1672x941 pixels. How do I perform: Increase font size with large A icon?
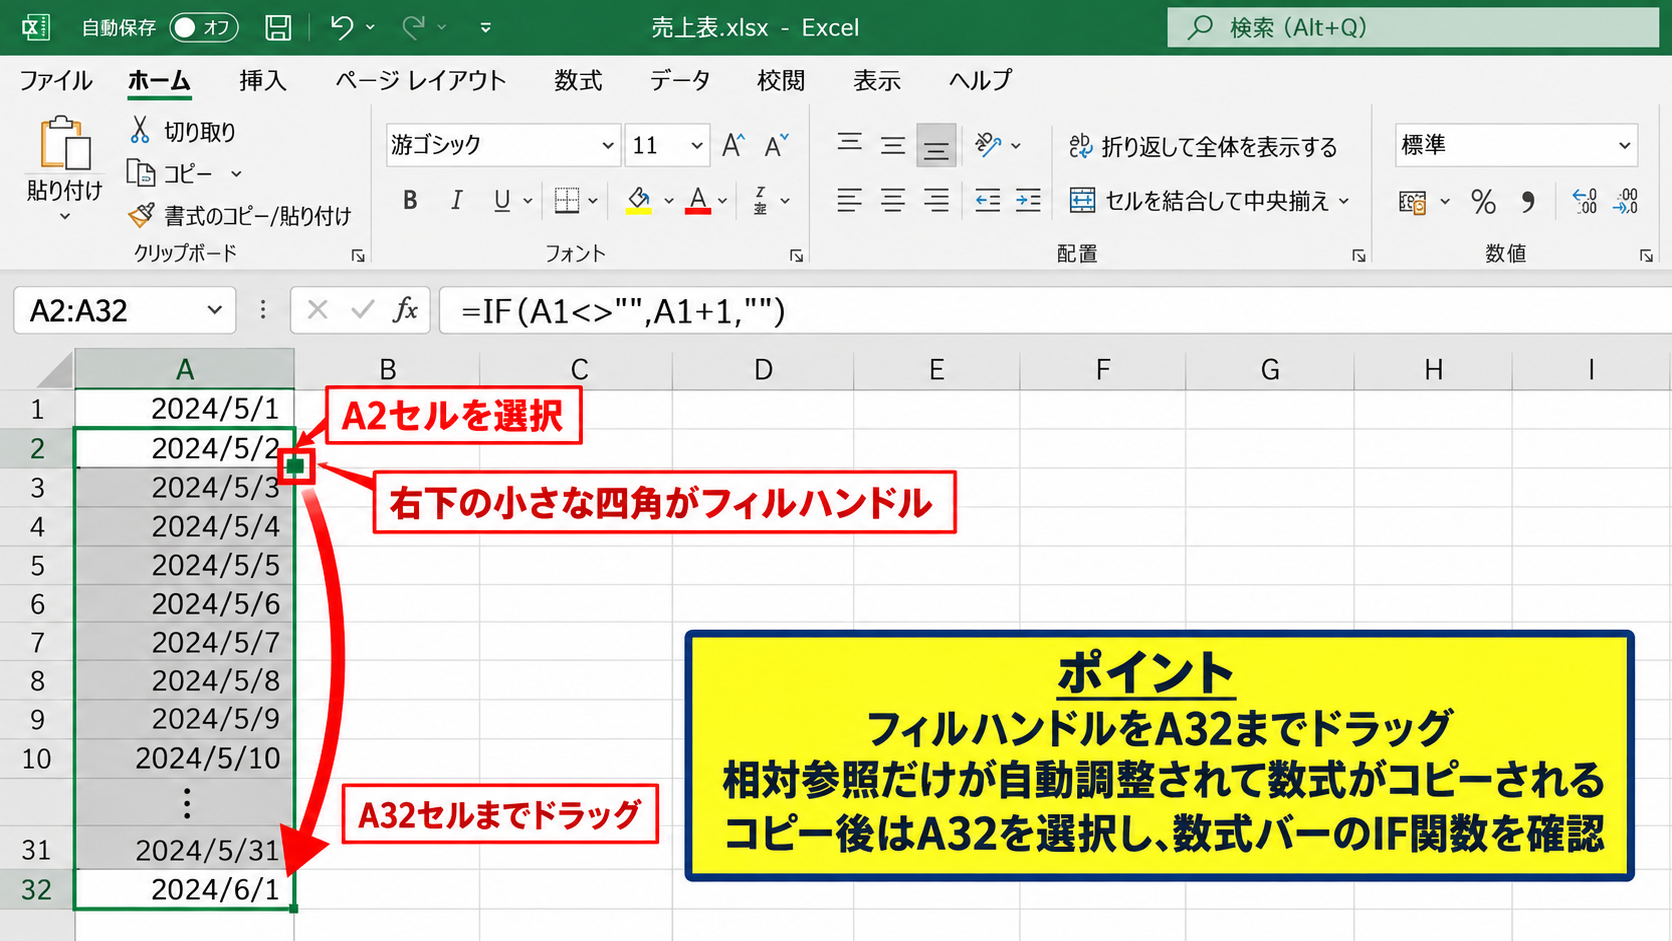732,146
